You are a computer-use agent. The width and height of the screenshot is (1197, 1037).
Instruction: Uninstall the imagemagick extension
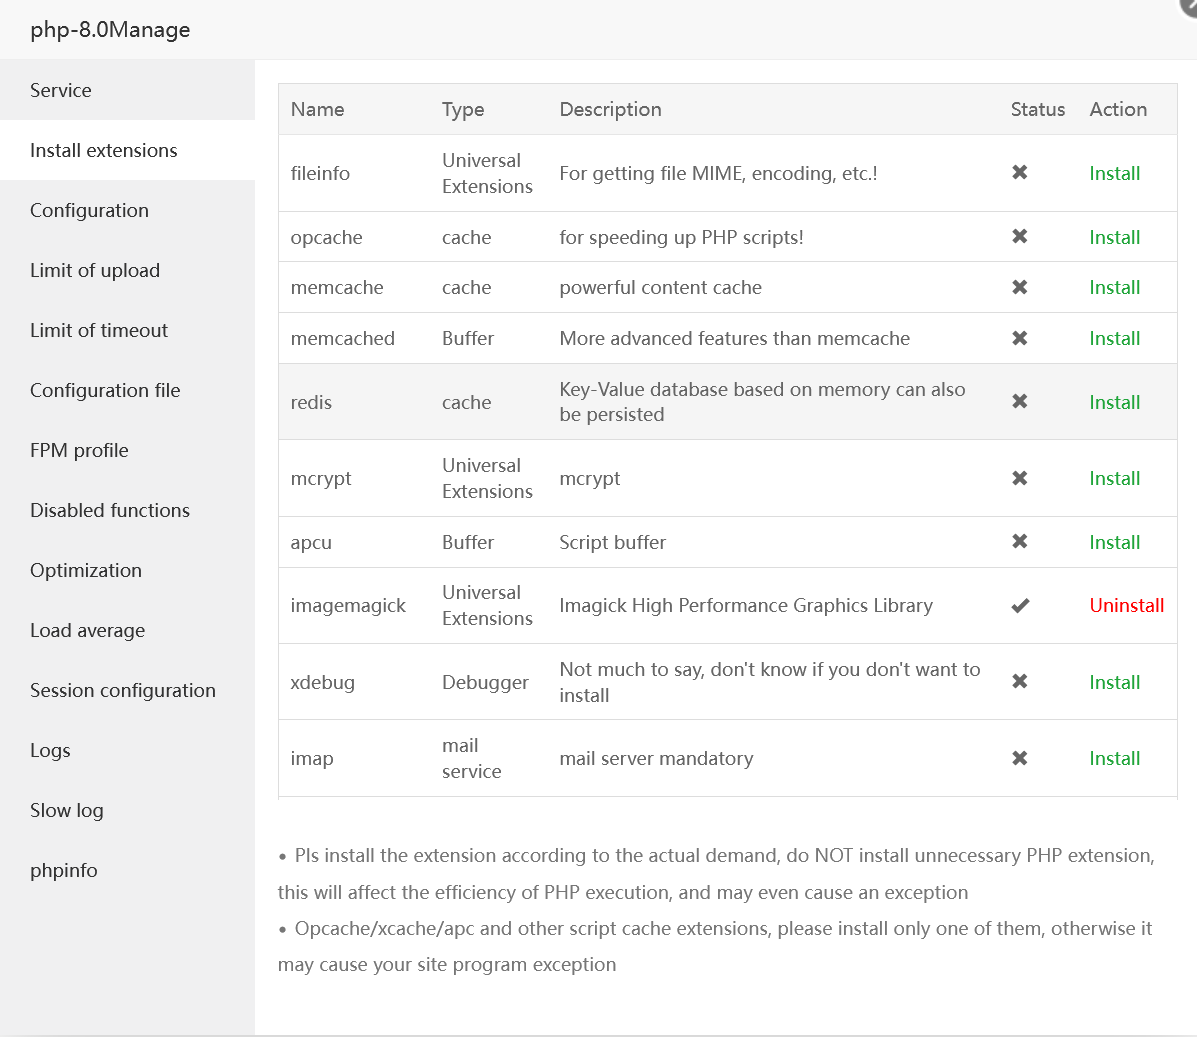1126,606
